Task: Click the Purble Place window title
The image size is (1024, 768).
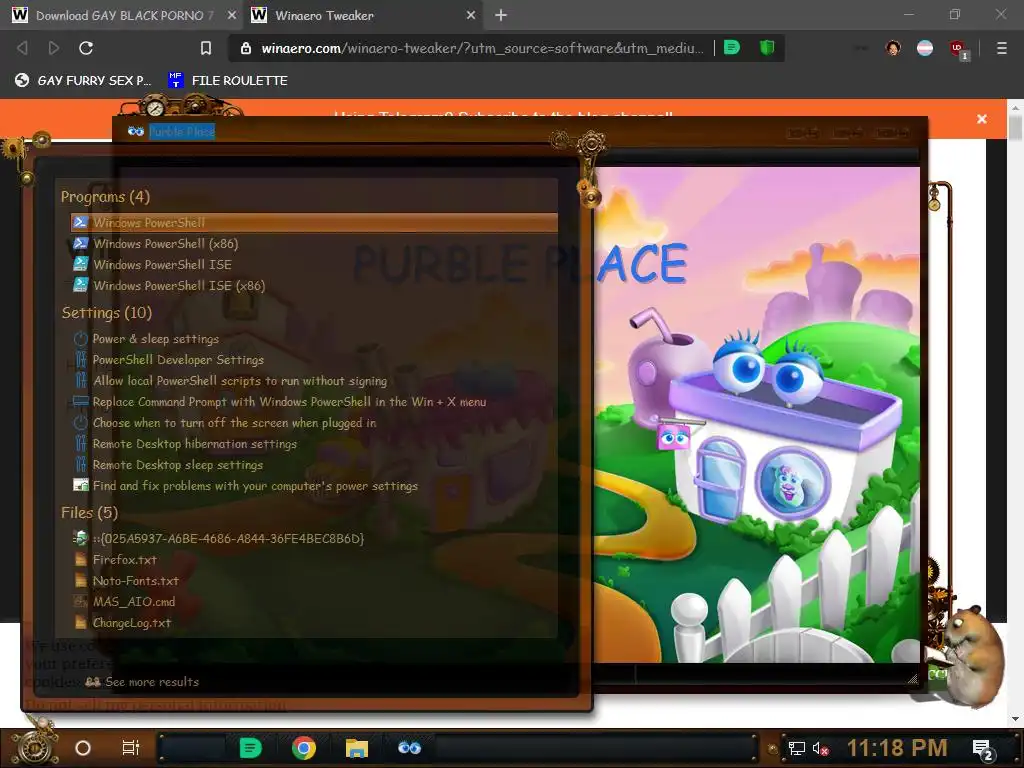Action: (x=182, y=131)
